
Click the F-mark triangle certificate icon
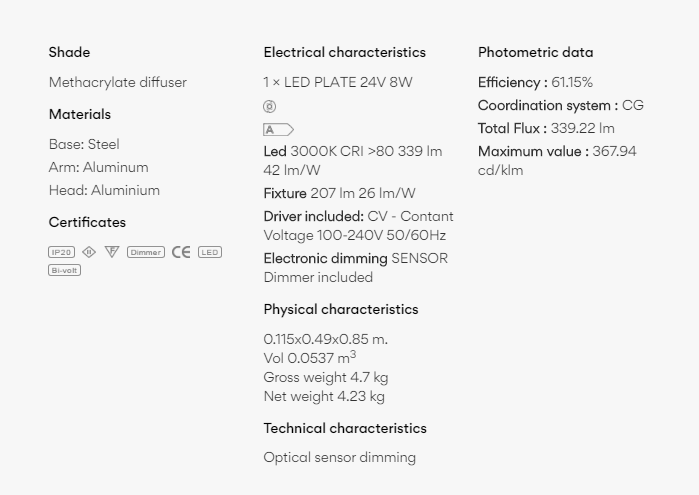(x=112, y=252)
